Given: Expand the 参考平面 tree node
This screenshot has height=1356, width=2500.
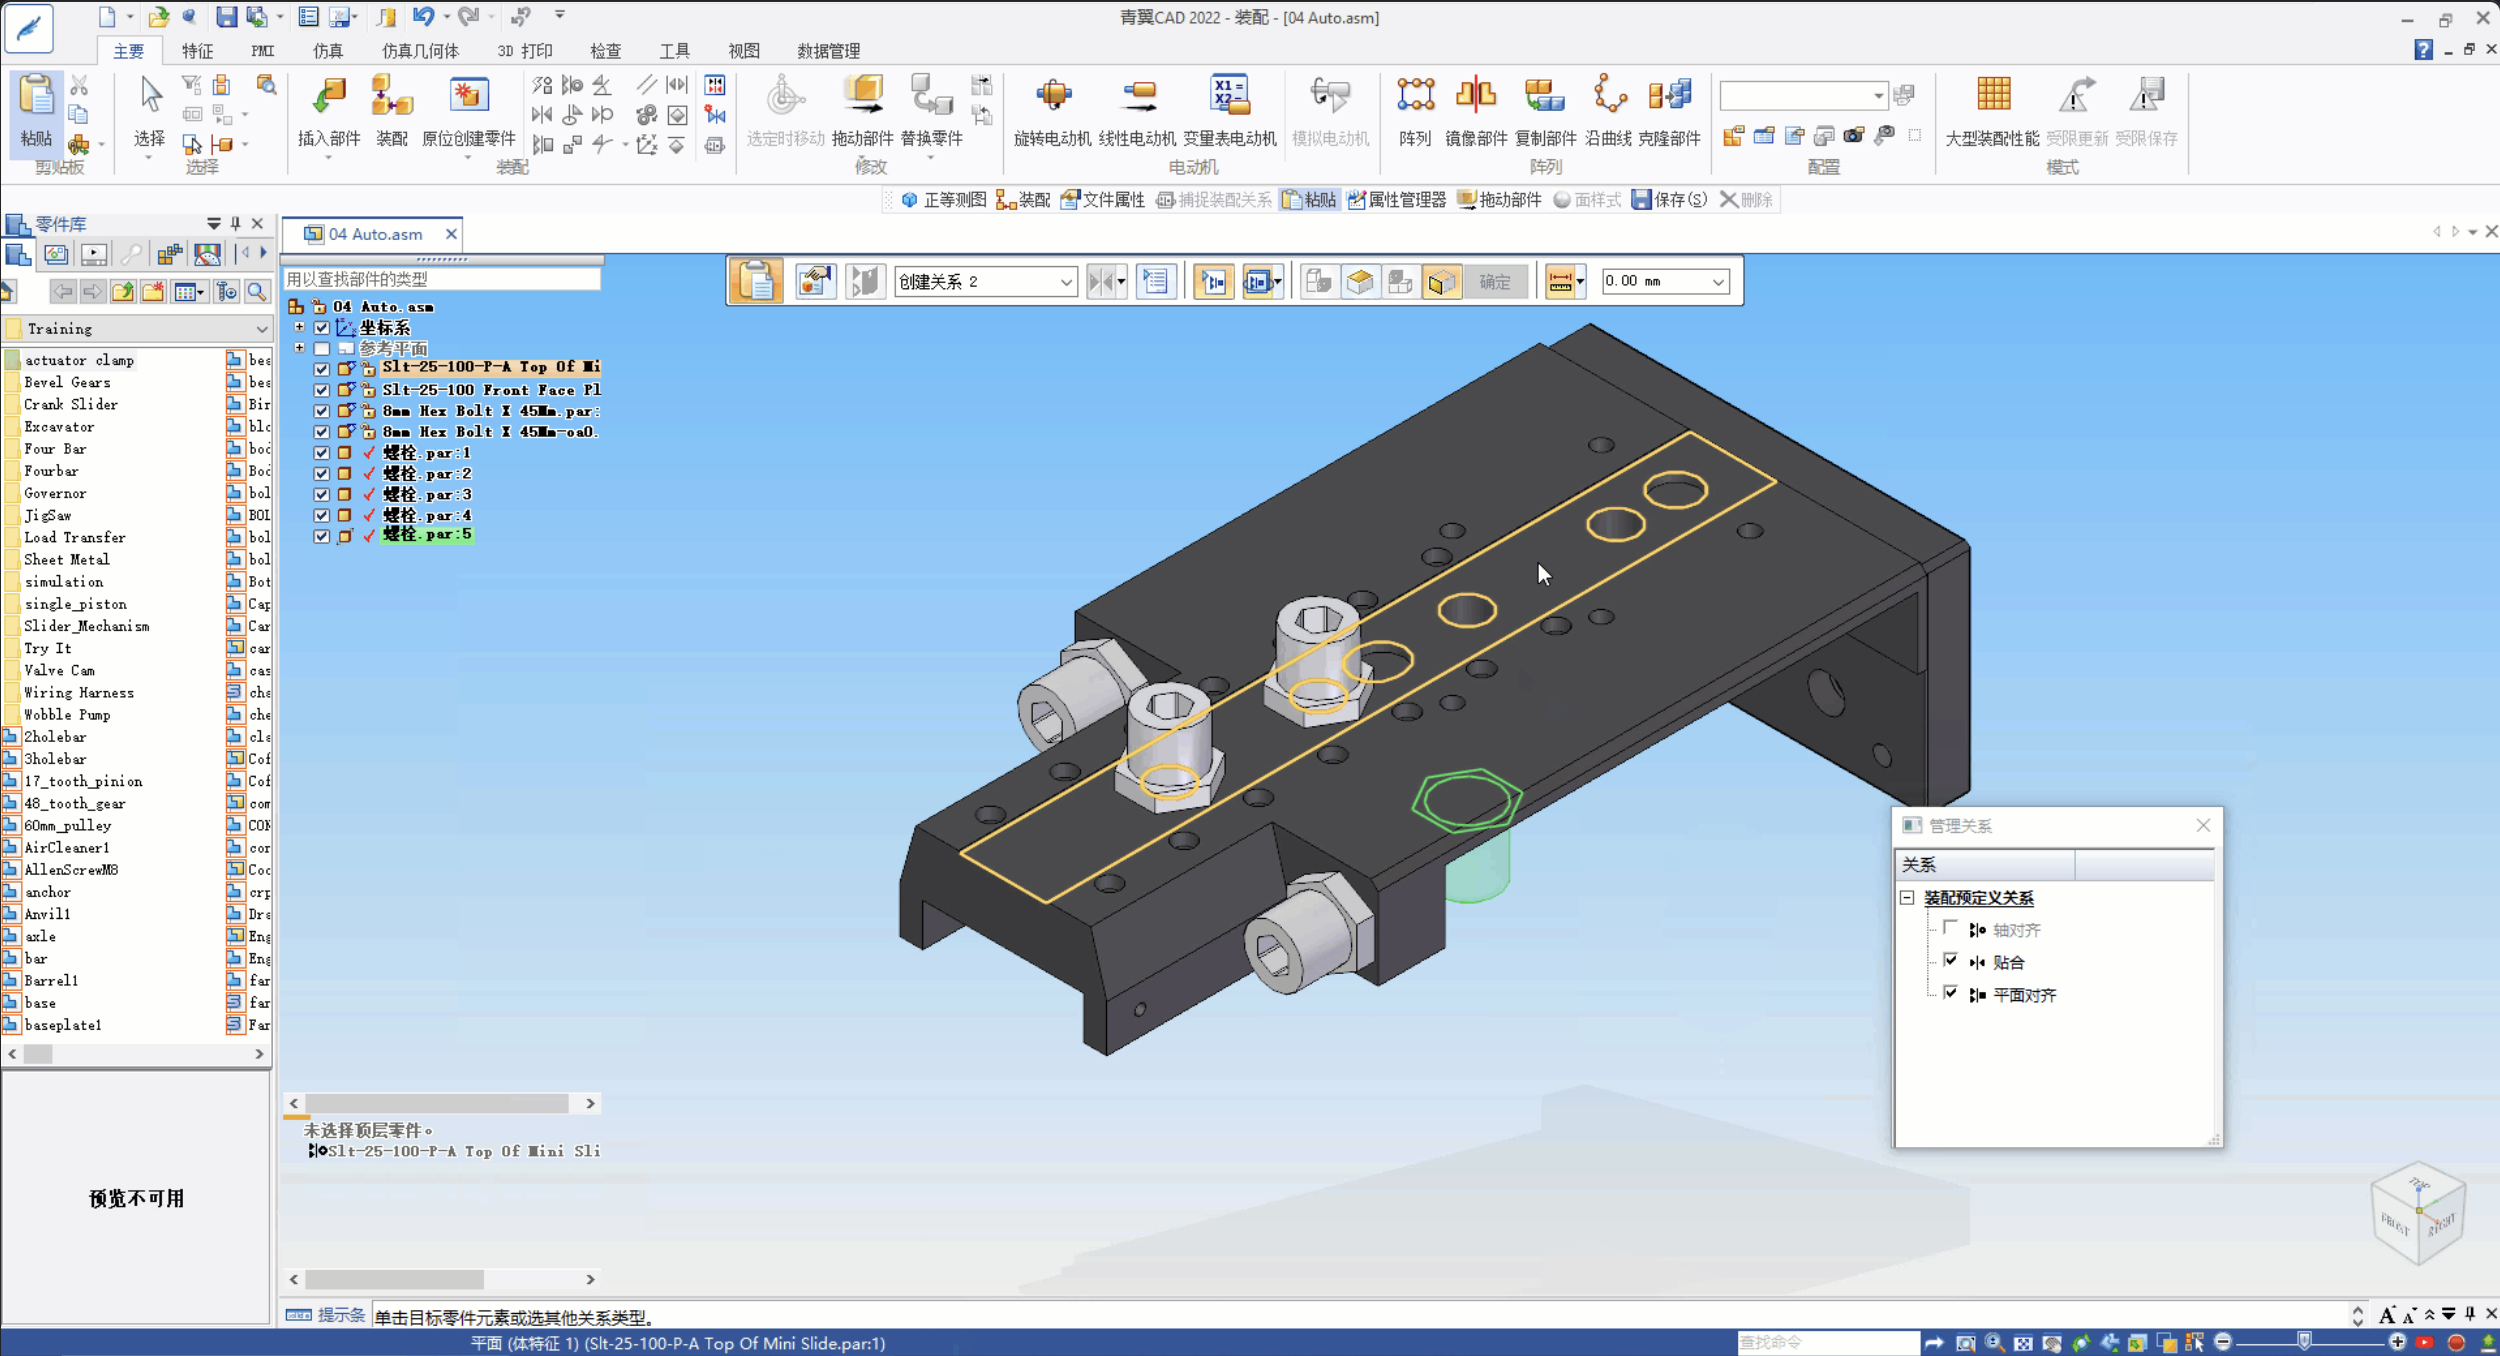Looking at the screenshot, I should [299, 348].
